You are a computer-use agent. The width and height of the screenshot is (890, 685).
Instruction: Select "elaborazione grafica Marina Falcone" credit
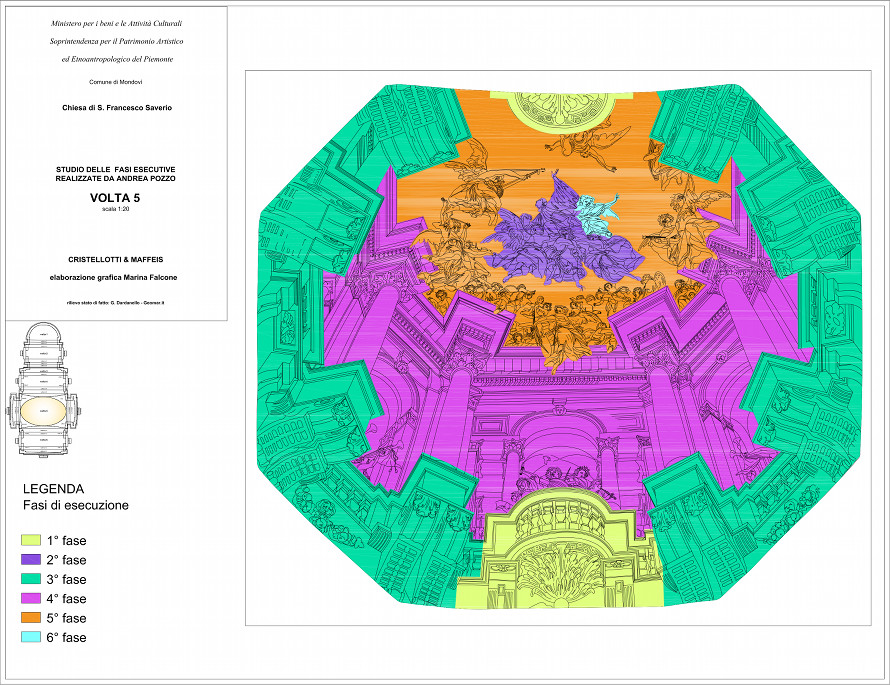[x=114, y=278]
